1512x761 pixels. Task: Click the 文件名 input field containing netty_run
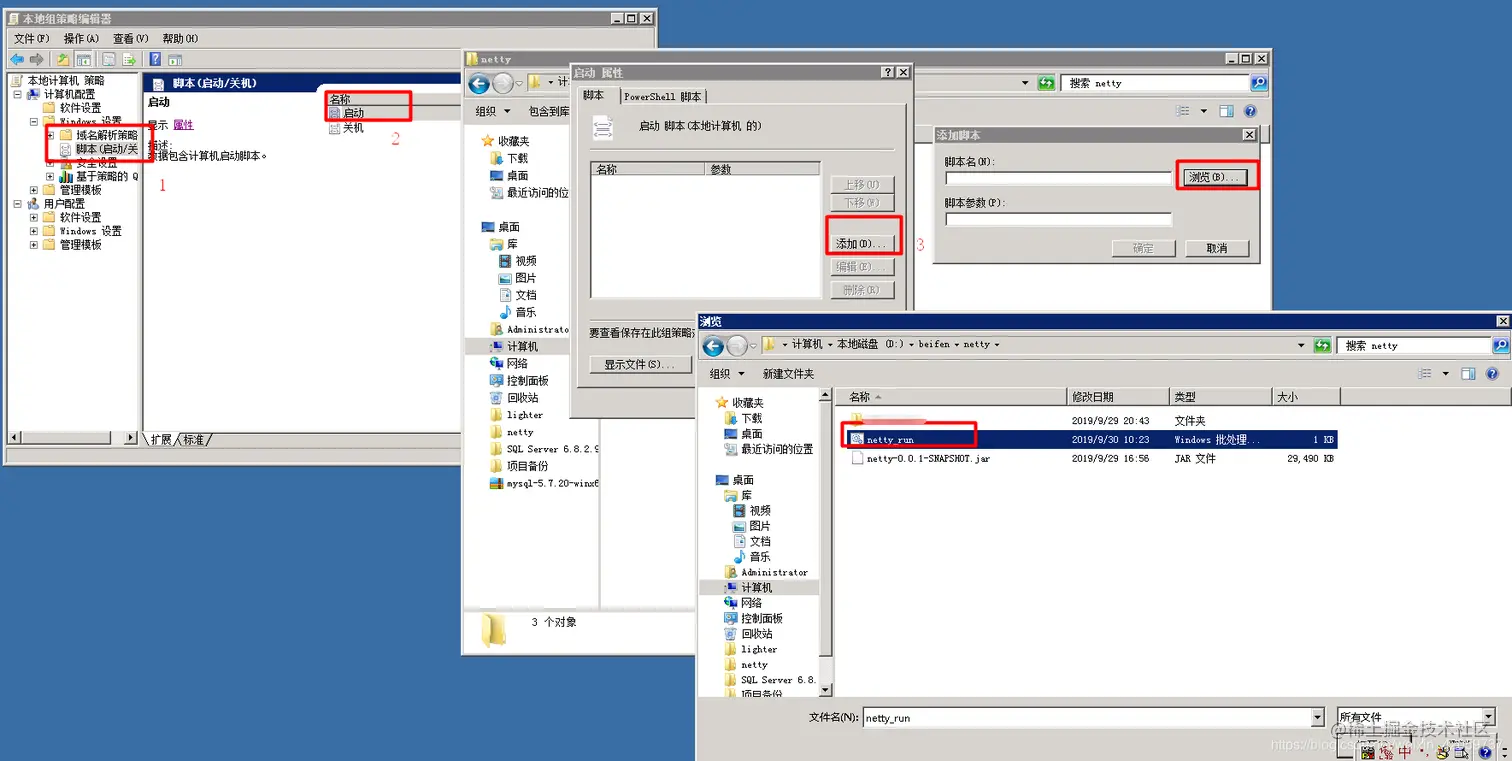pos(1086,718)
